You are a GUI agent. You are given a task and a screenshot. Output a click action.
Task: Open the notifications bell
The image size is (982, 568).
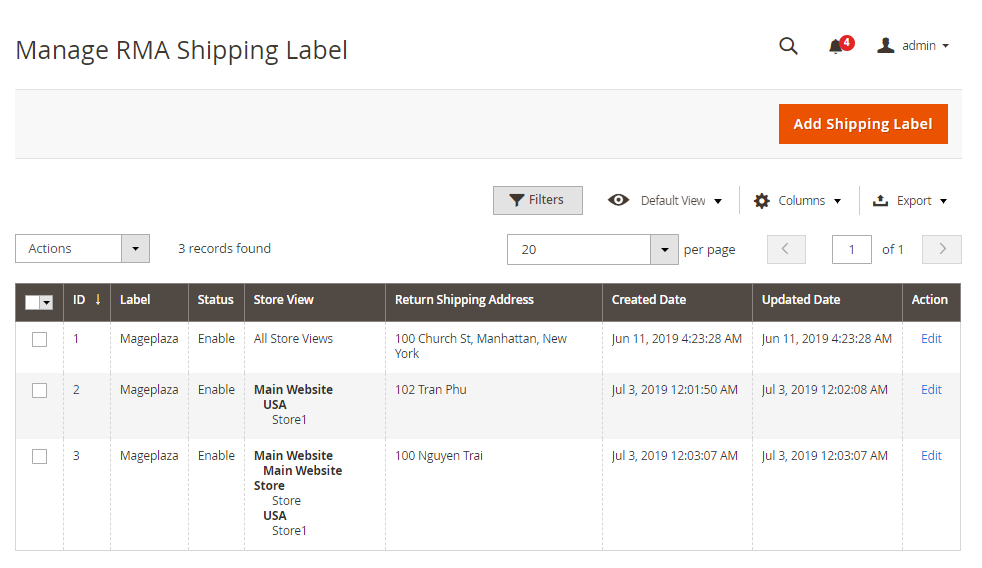click(836, 47)
